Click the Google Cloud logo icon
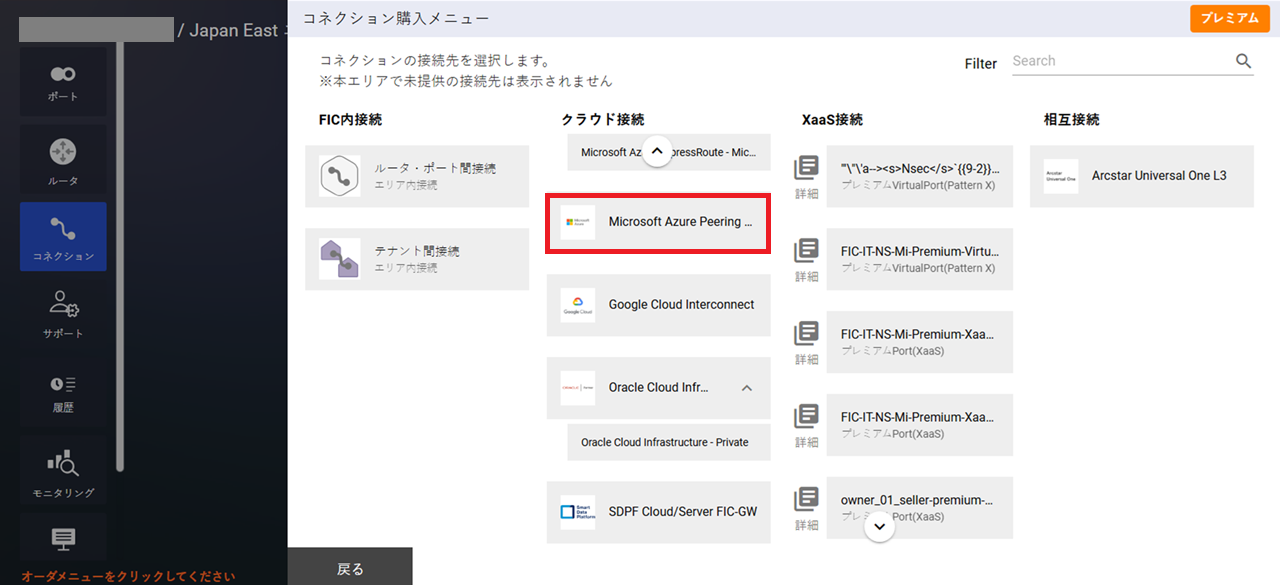This screenshot has height=585, width=1280. coord(578,305)
